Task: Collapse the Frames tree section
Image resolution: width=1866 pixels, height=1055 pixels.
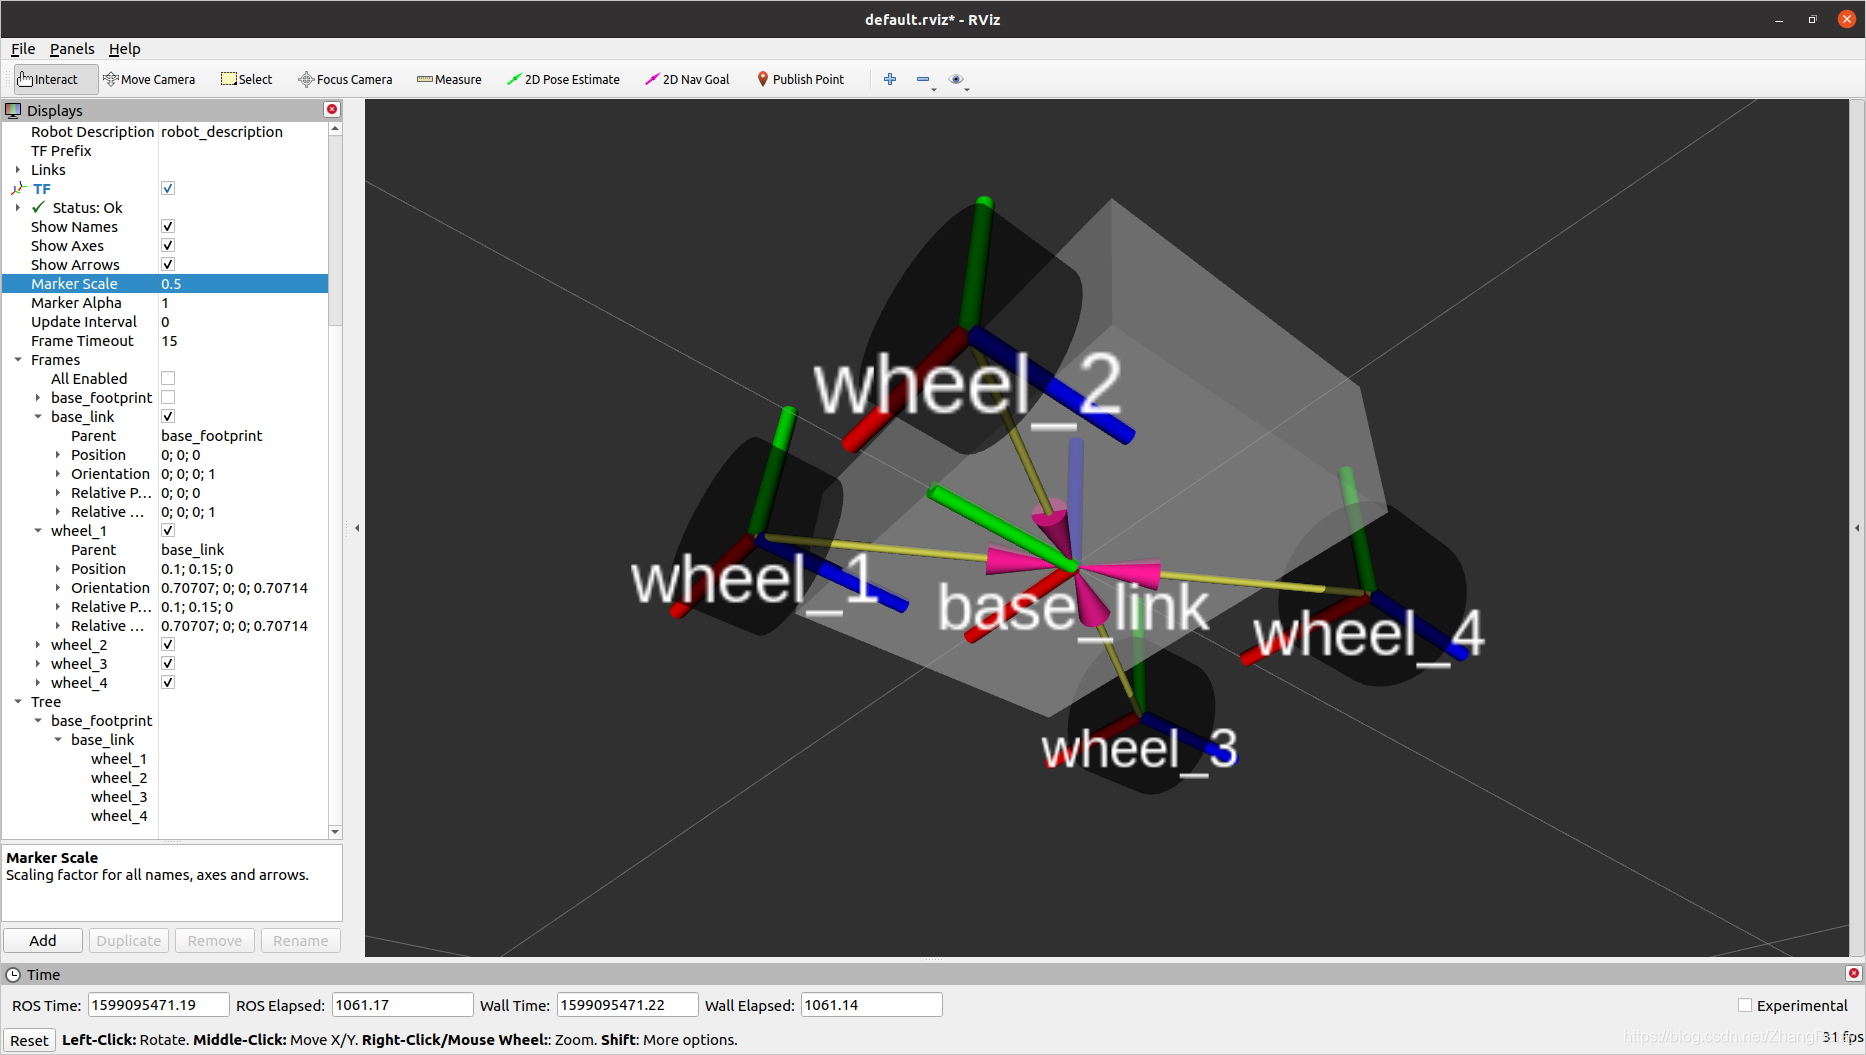Action: click(18, 360)
